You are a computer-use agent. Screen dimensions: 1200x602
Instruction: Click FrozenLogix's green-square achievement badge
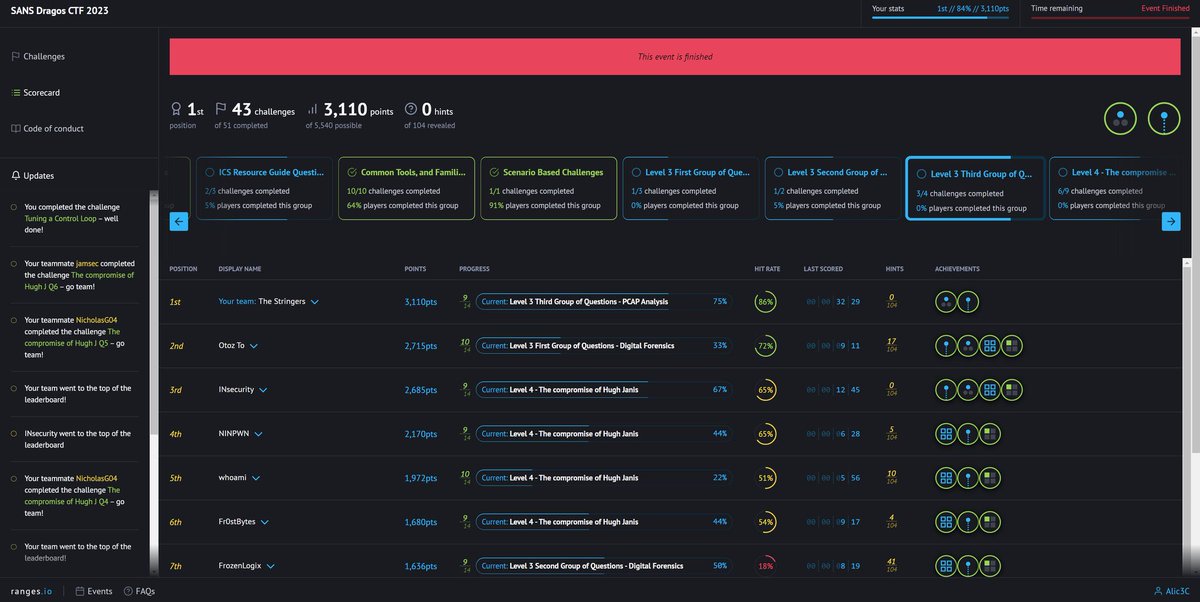click(989, 566)
